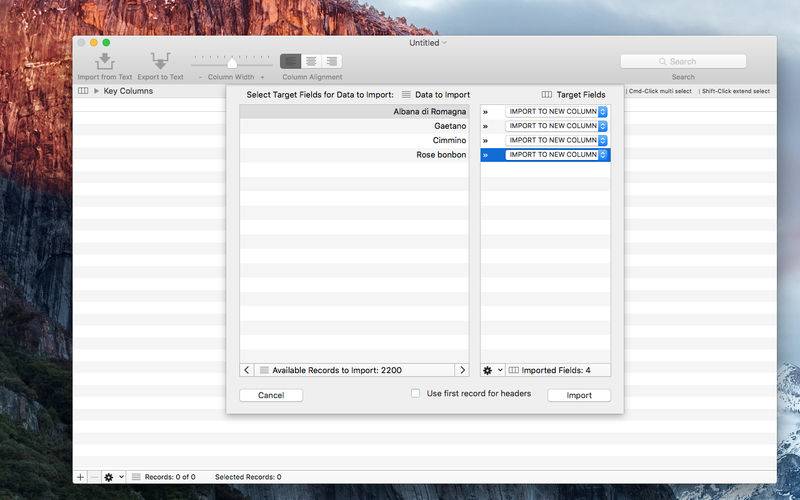Toggle import arrow for Albana di Romagna

pos(486,112)
